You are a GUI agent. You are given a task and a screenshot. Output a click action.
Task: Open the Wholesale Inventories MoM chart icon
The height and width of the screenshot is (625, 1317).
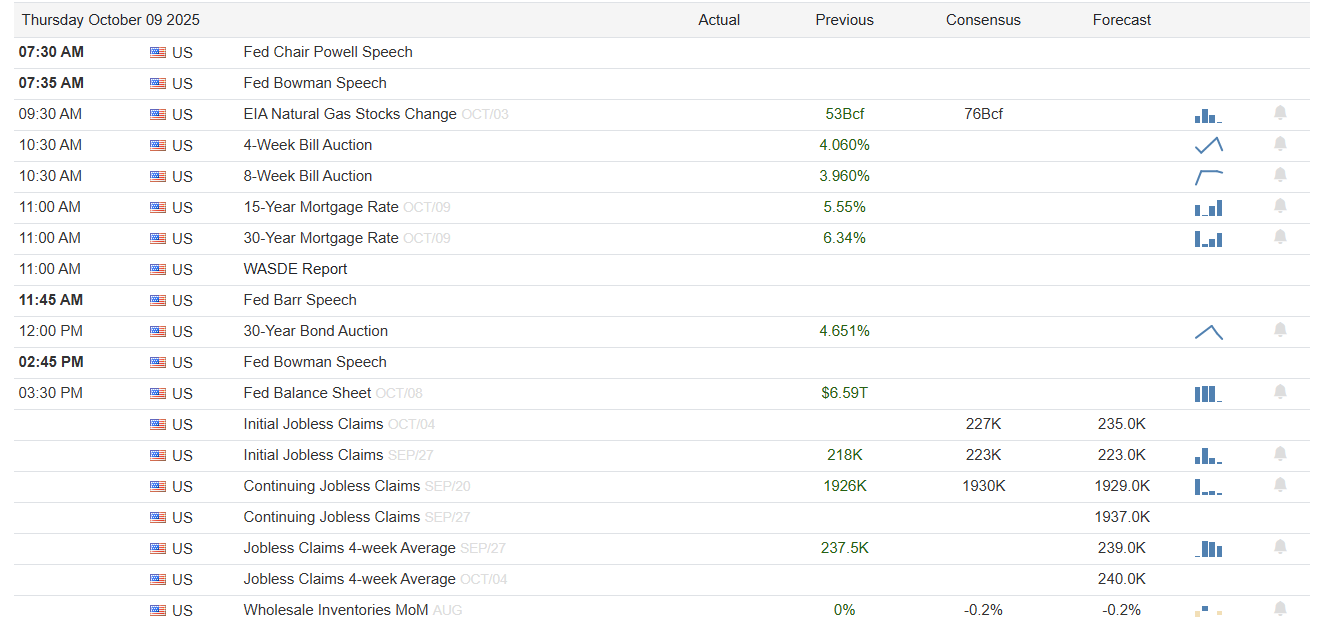coord(1208,610)
